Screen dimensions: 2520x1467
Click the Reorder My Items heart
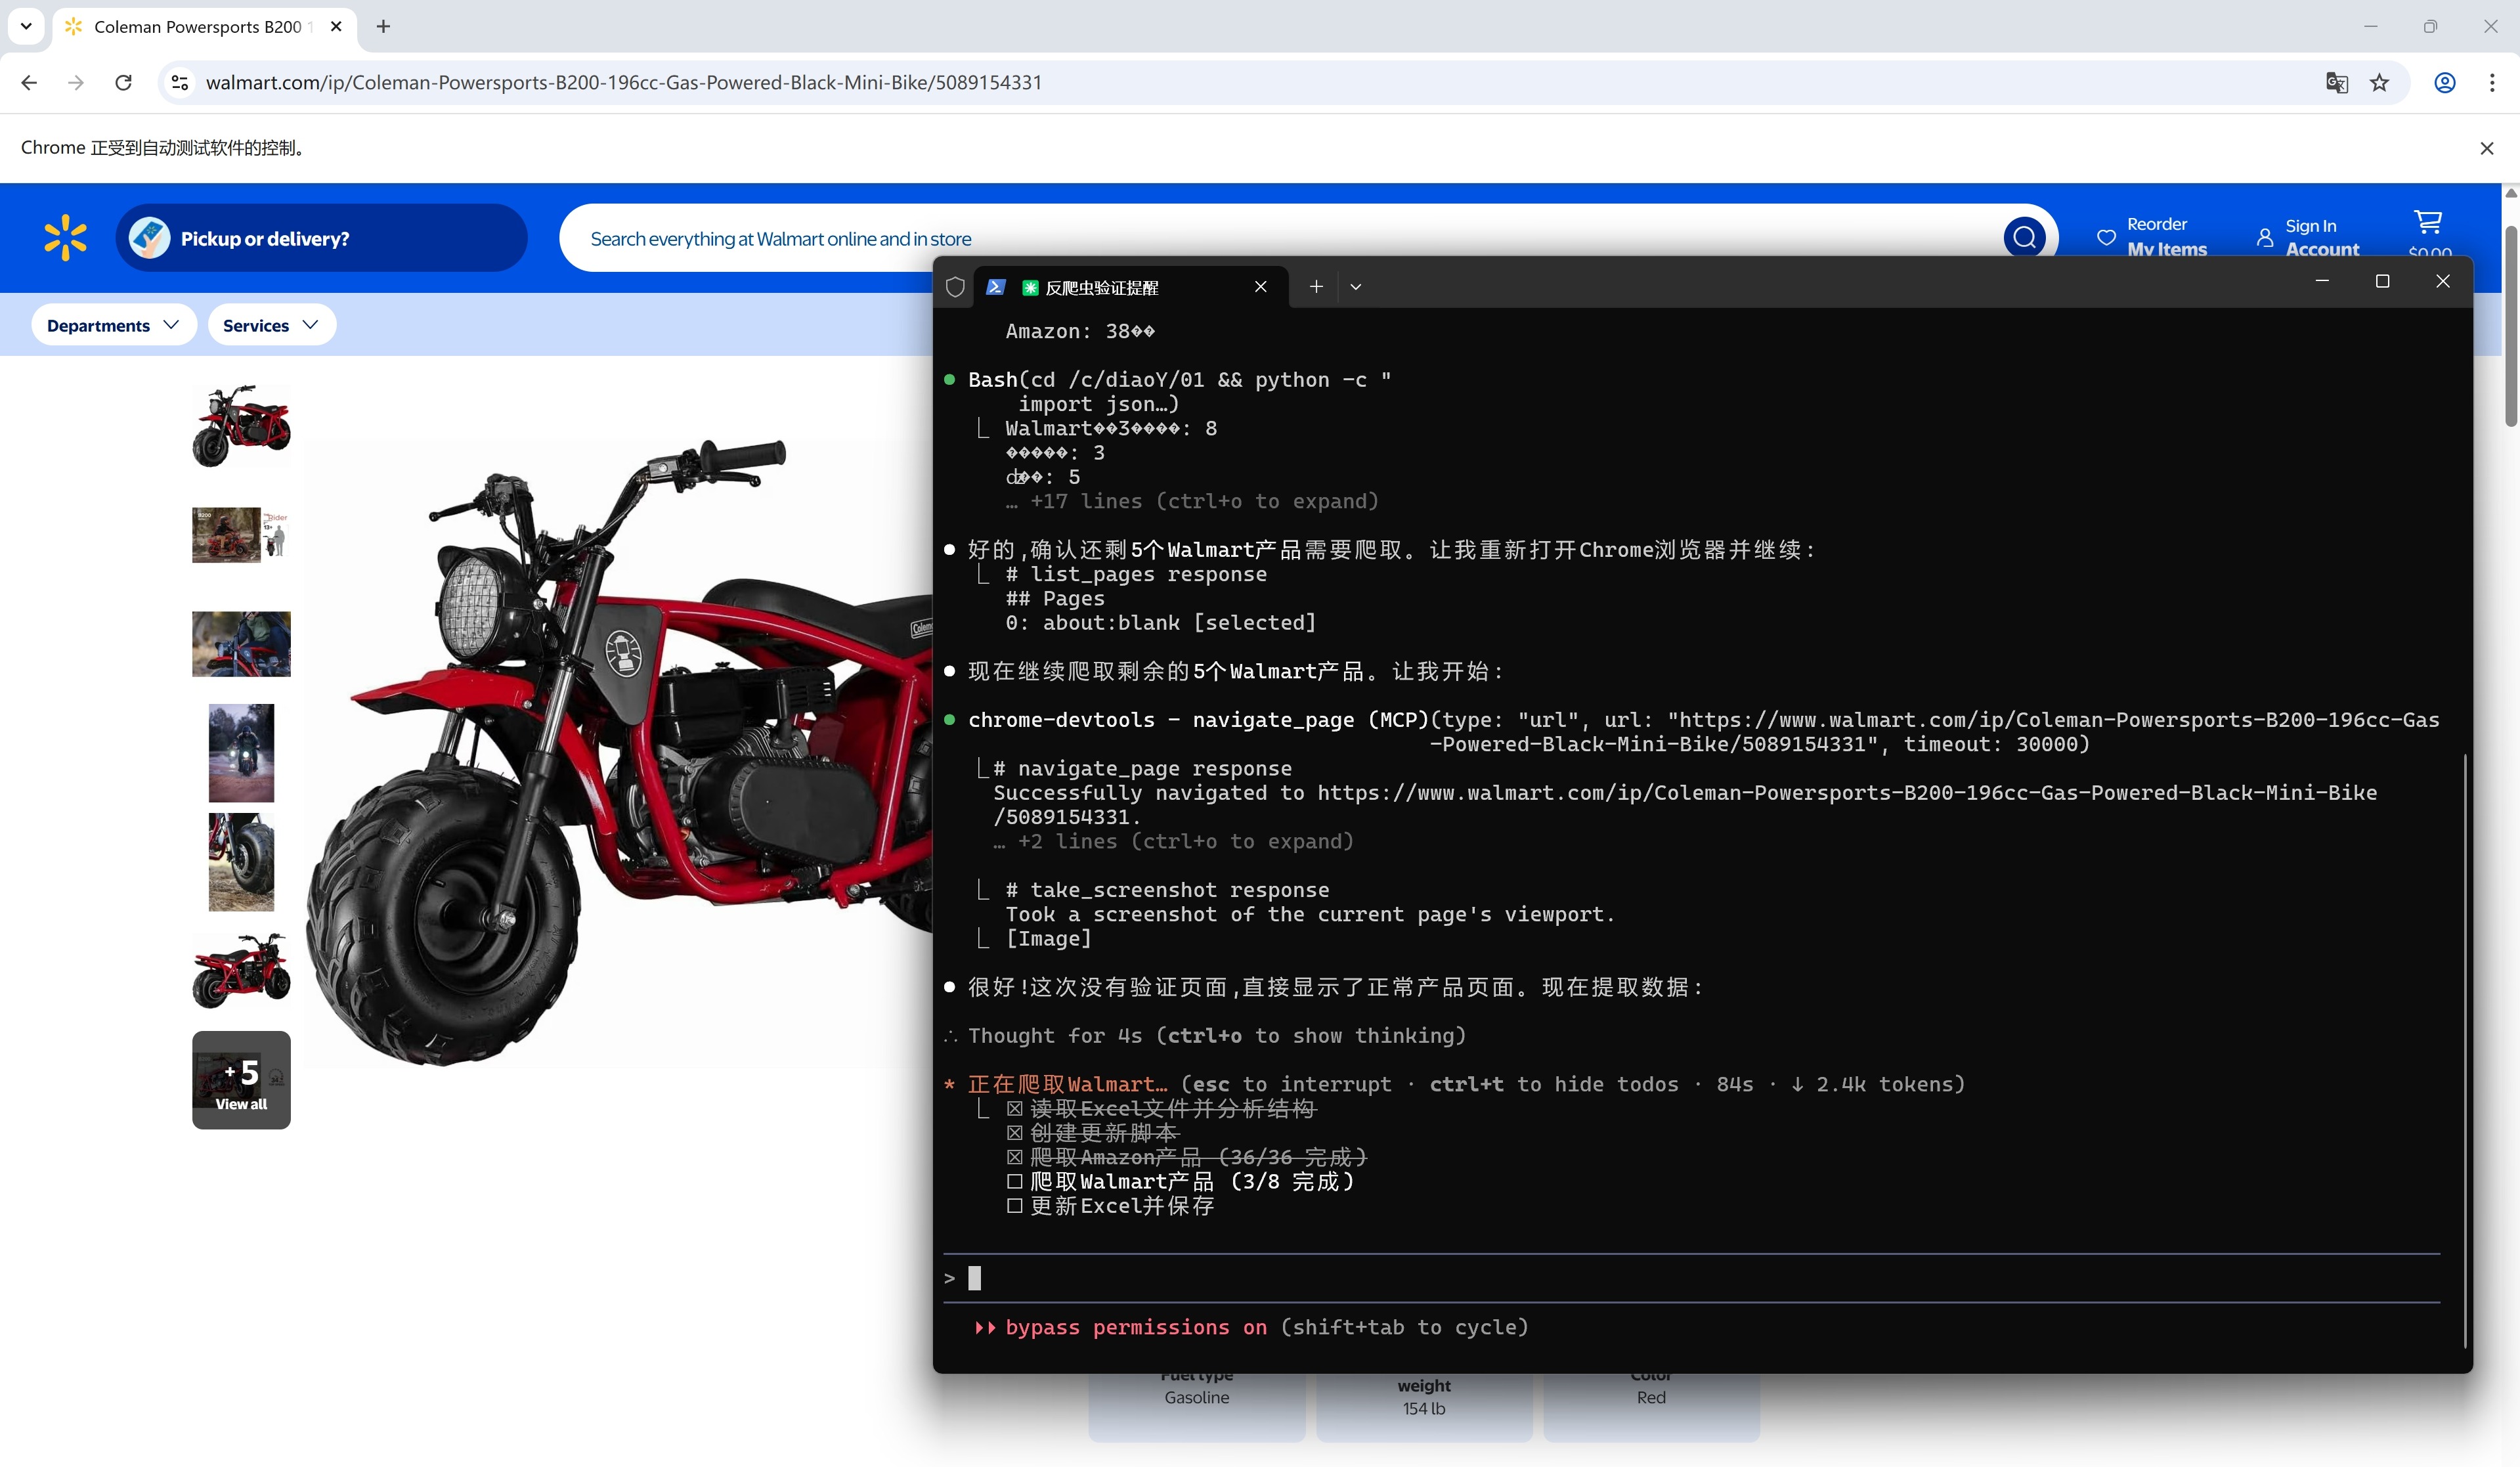2106,238
